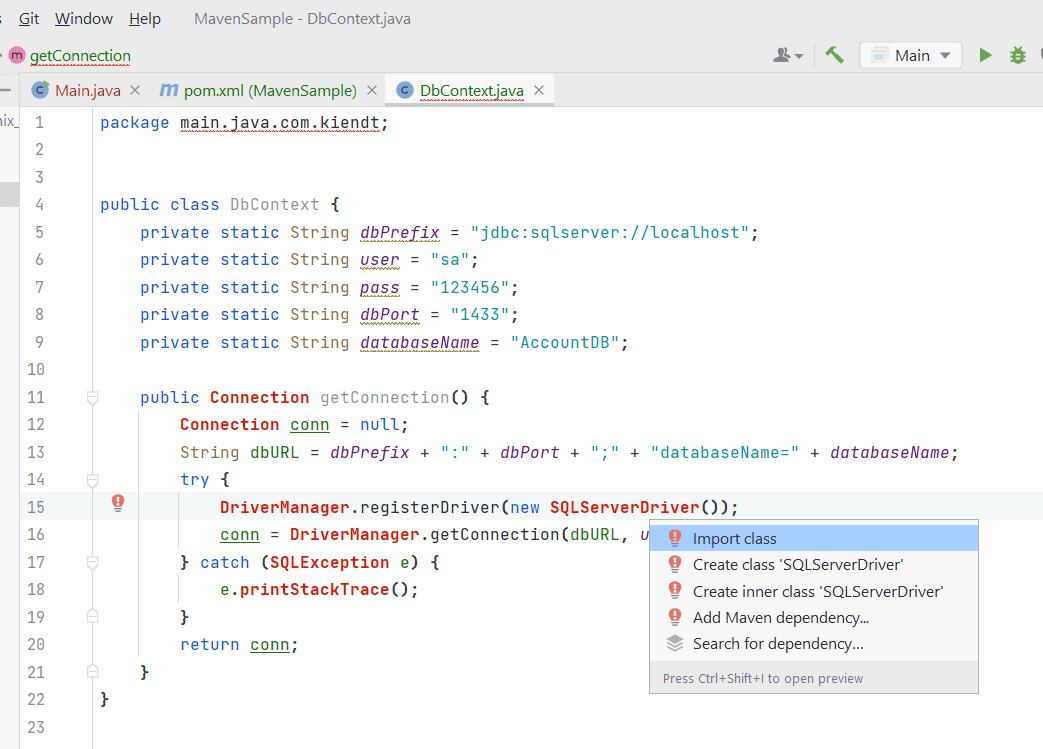Run the Main configuration
This screenshot has width=1043, height=749.
(985, 55)
